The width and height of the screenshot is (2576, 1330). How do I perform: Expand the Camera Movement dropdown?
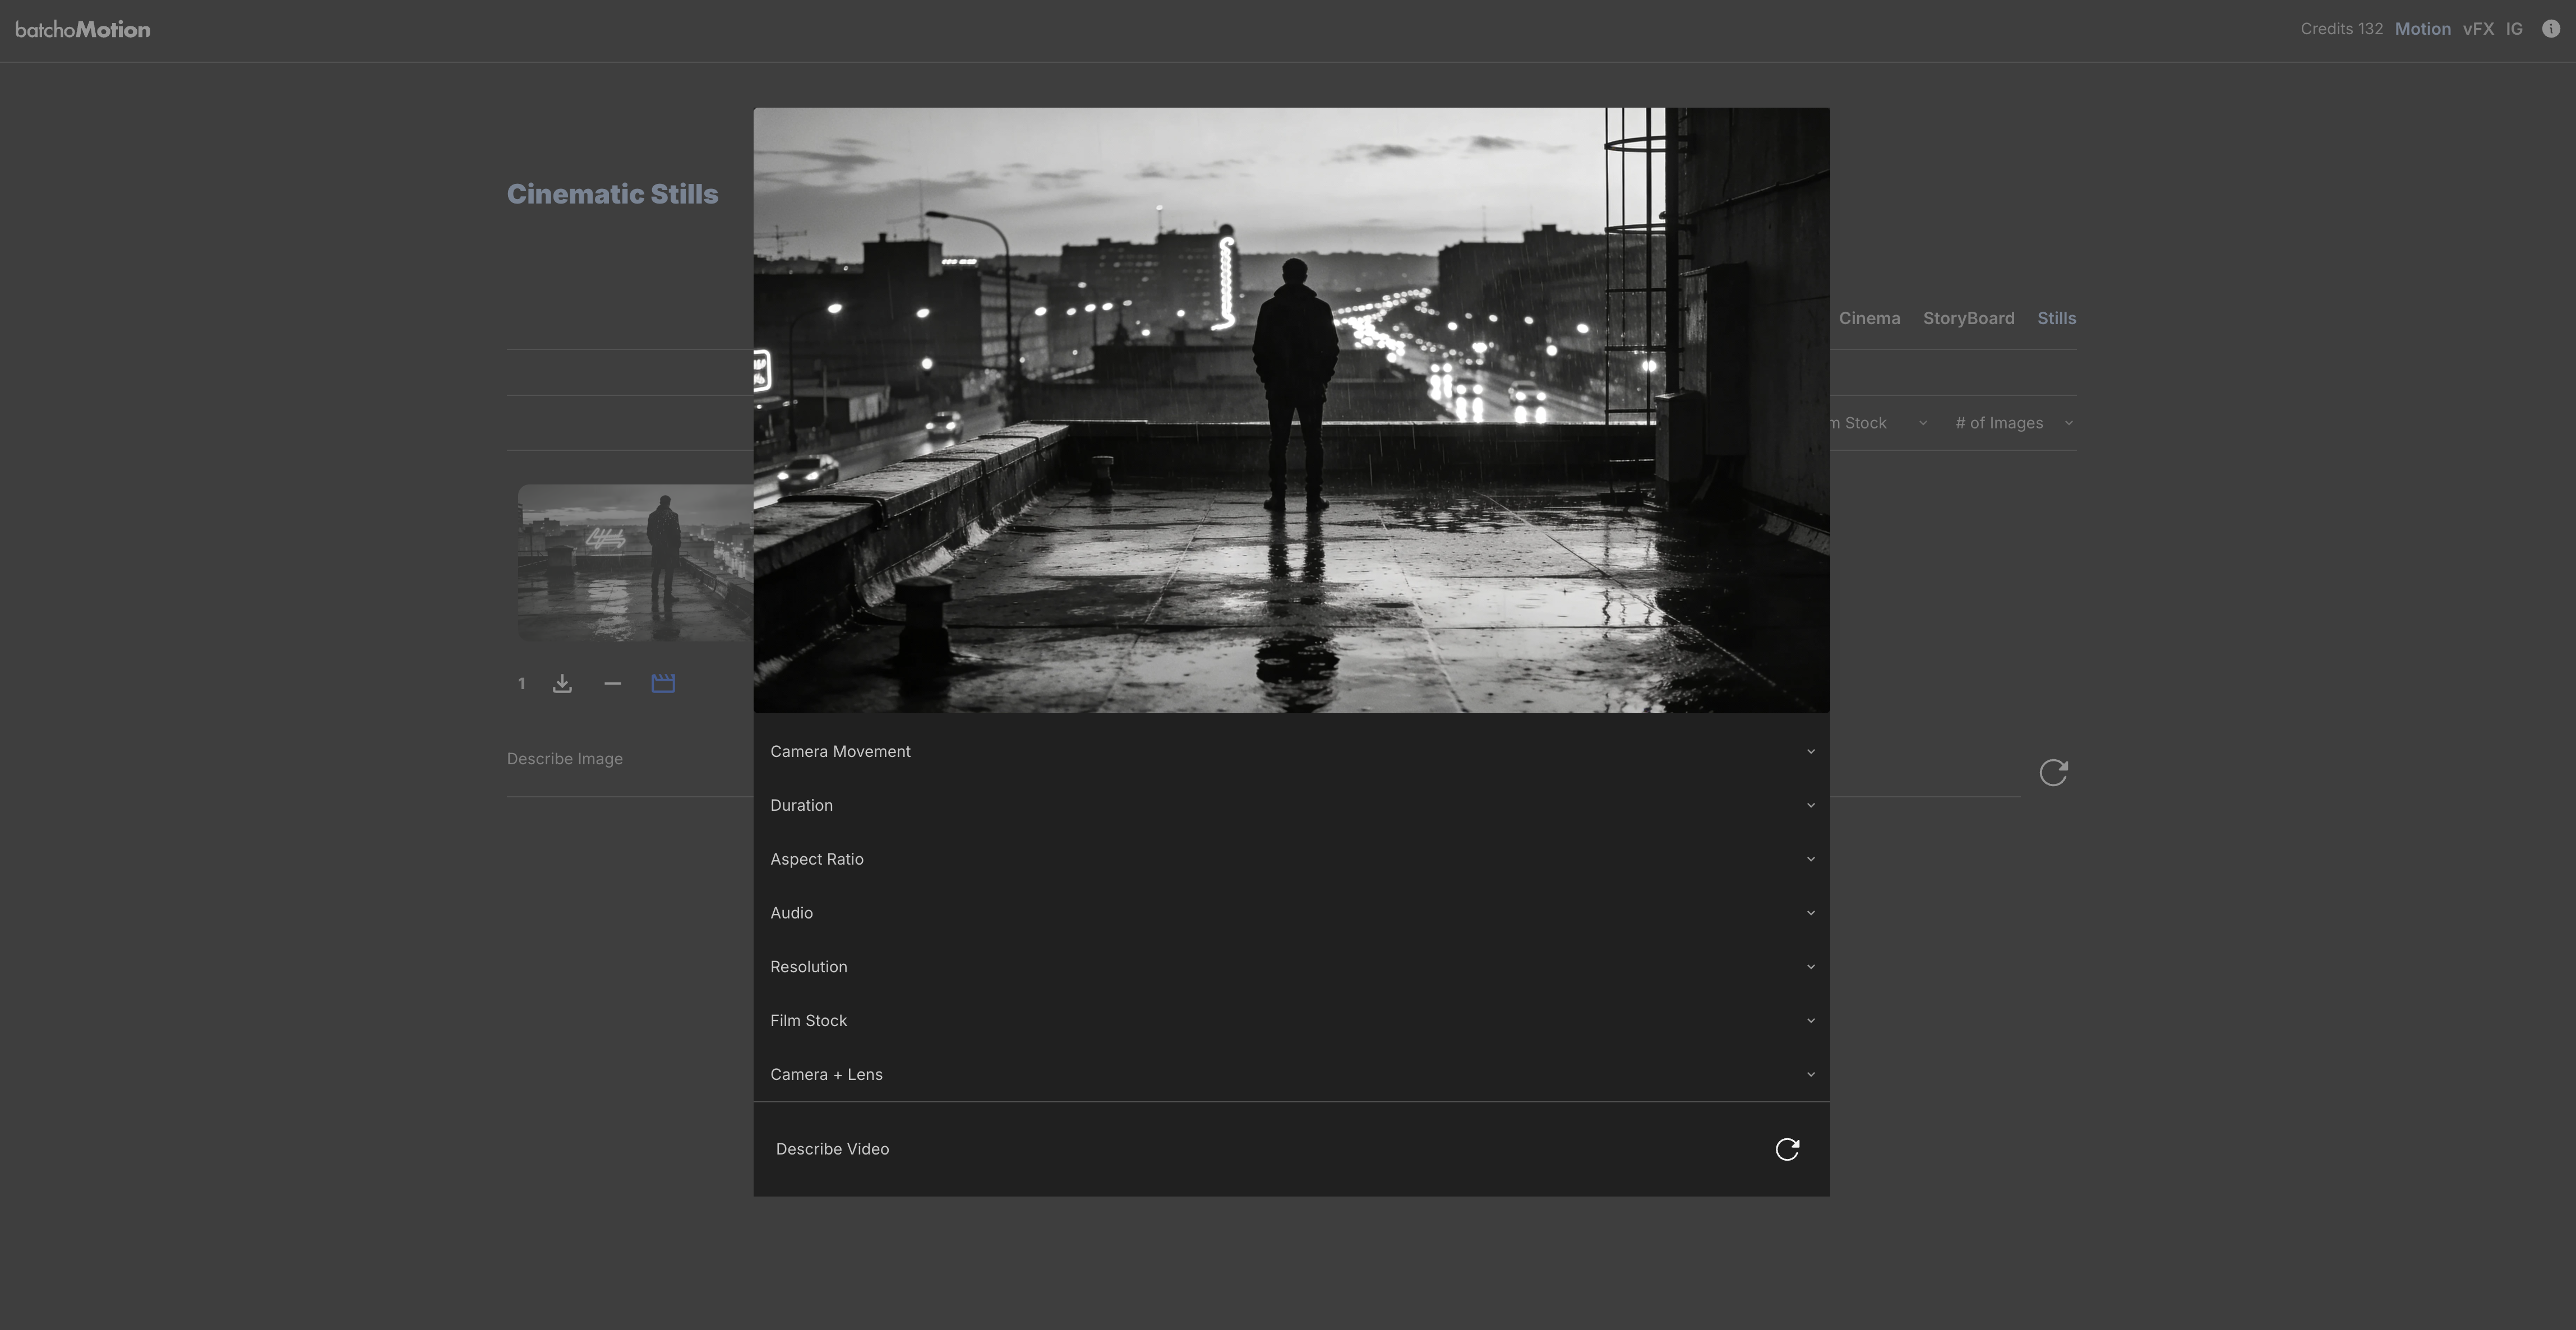click(x=1290, y=751)
